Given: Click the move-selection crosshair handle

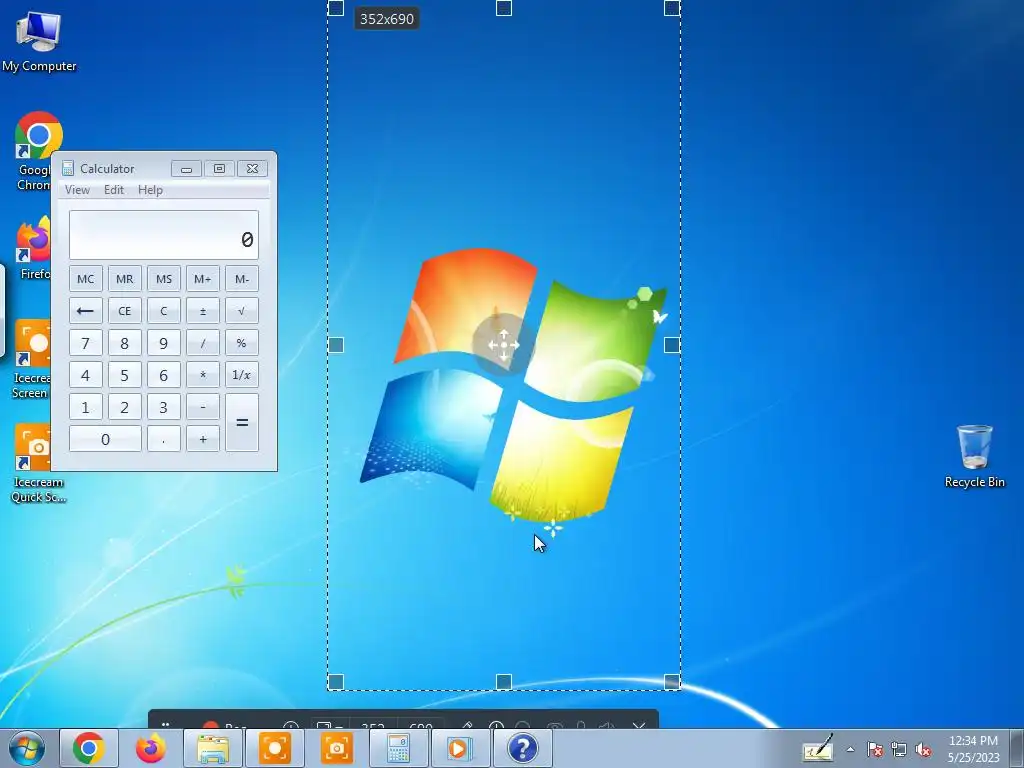Looking at the screenshot, I should point(504,345).
